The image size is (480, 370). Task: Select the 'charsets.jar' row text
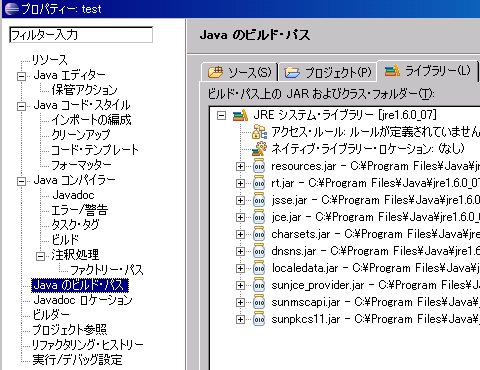click(x=375, y=234)
